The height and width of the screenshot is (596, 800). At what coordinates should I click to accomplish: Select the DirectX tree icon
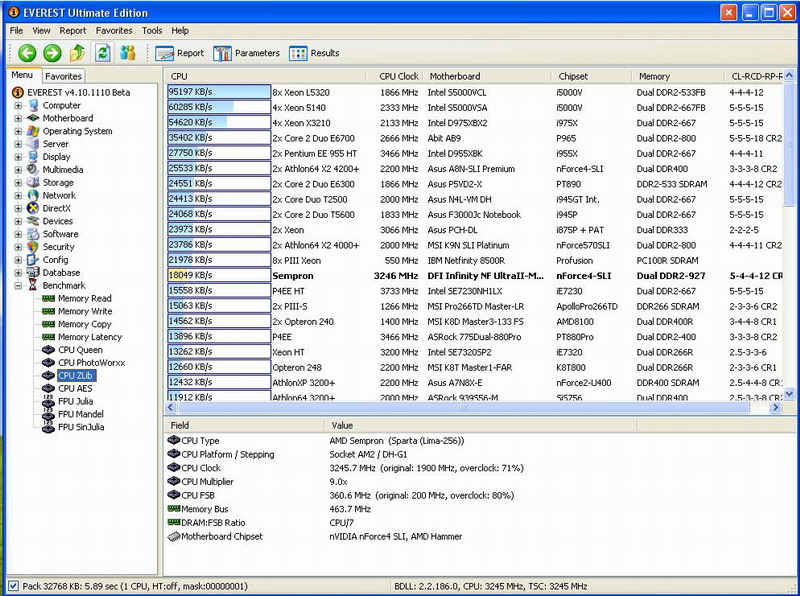point(34,208)
